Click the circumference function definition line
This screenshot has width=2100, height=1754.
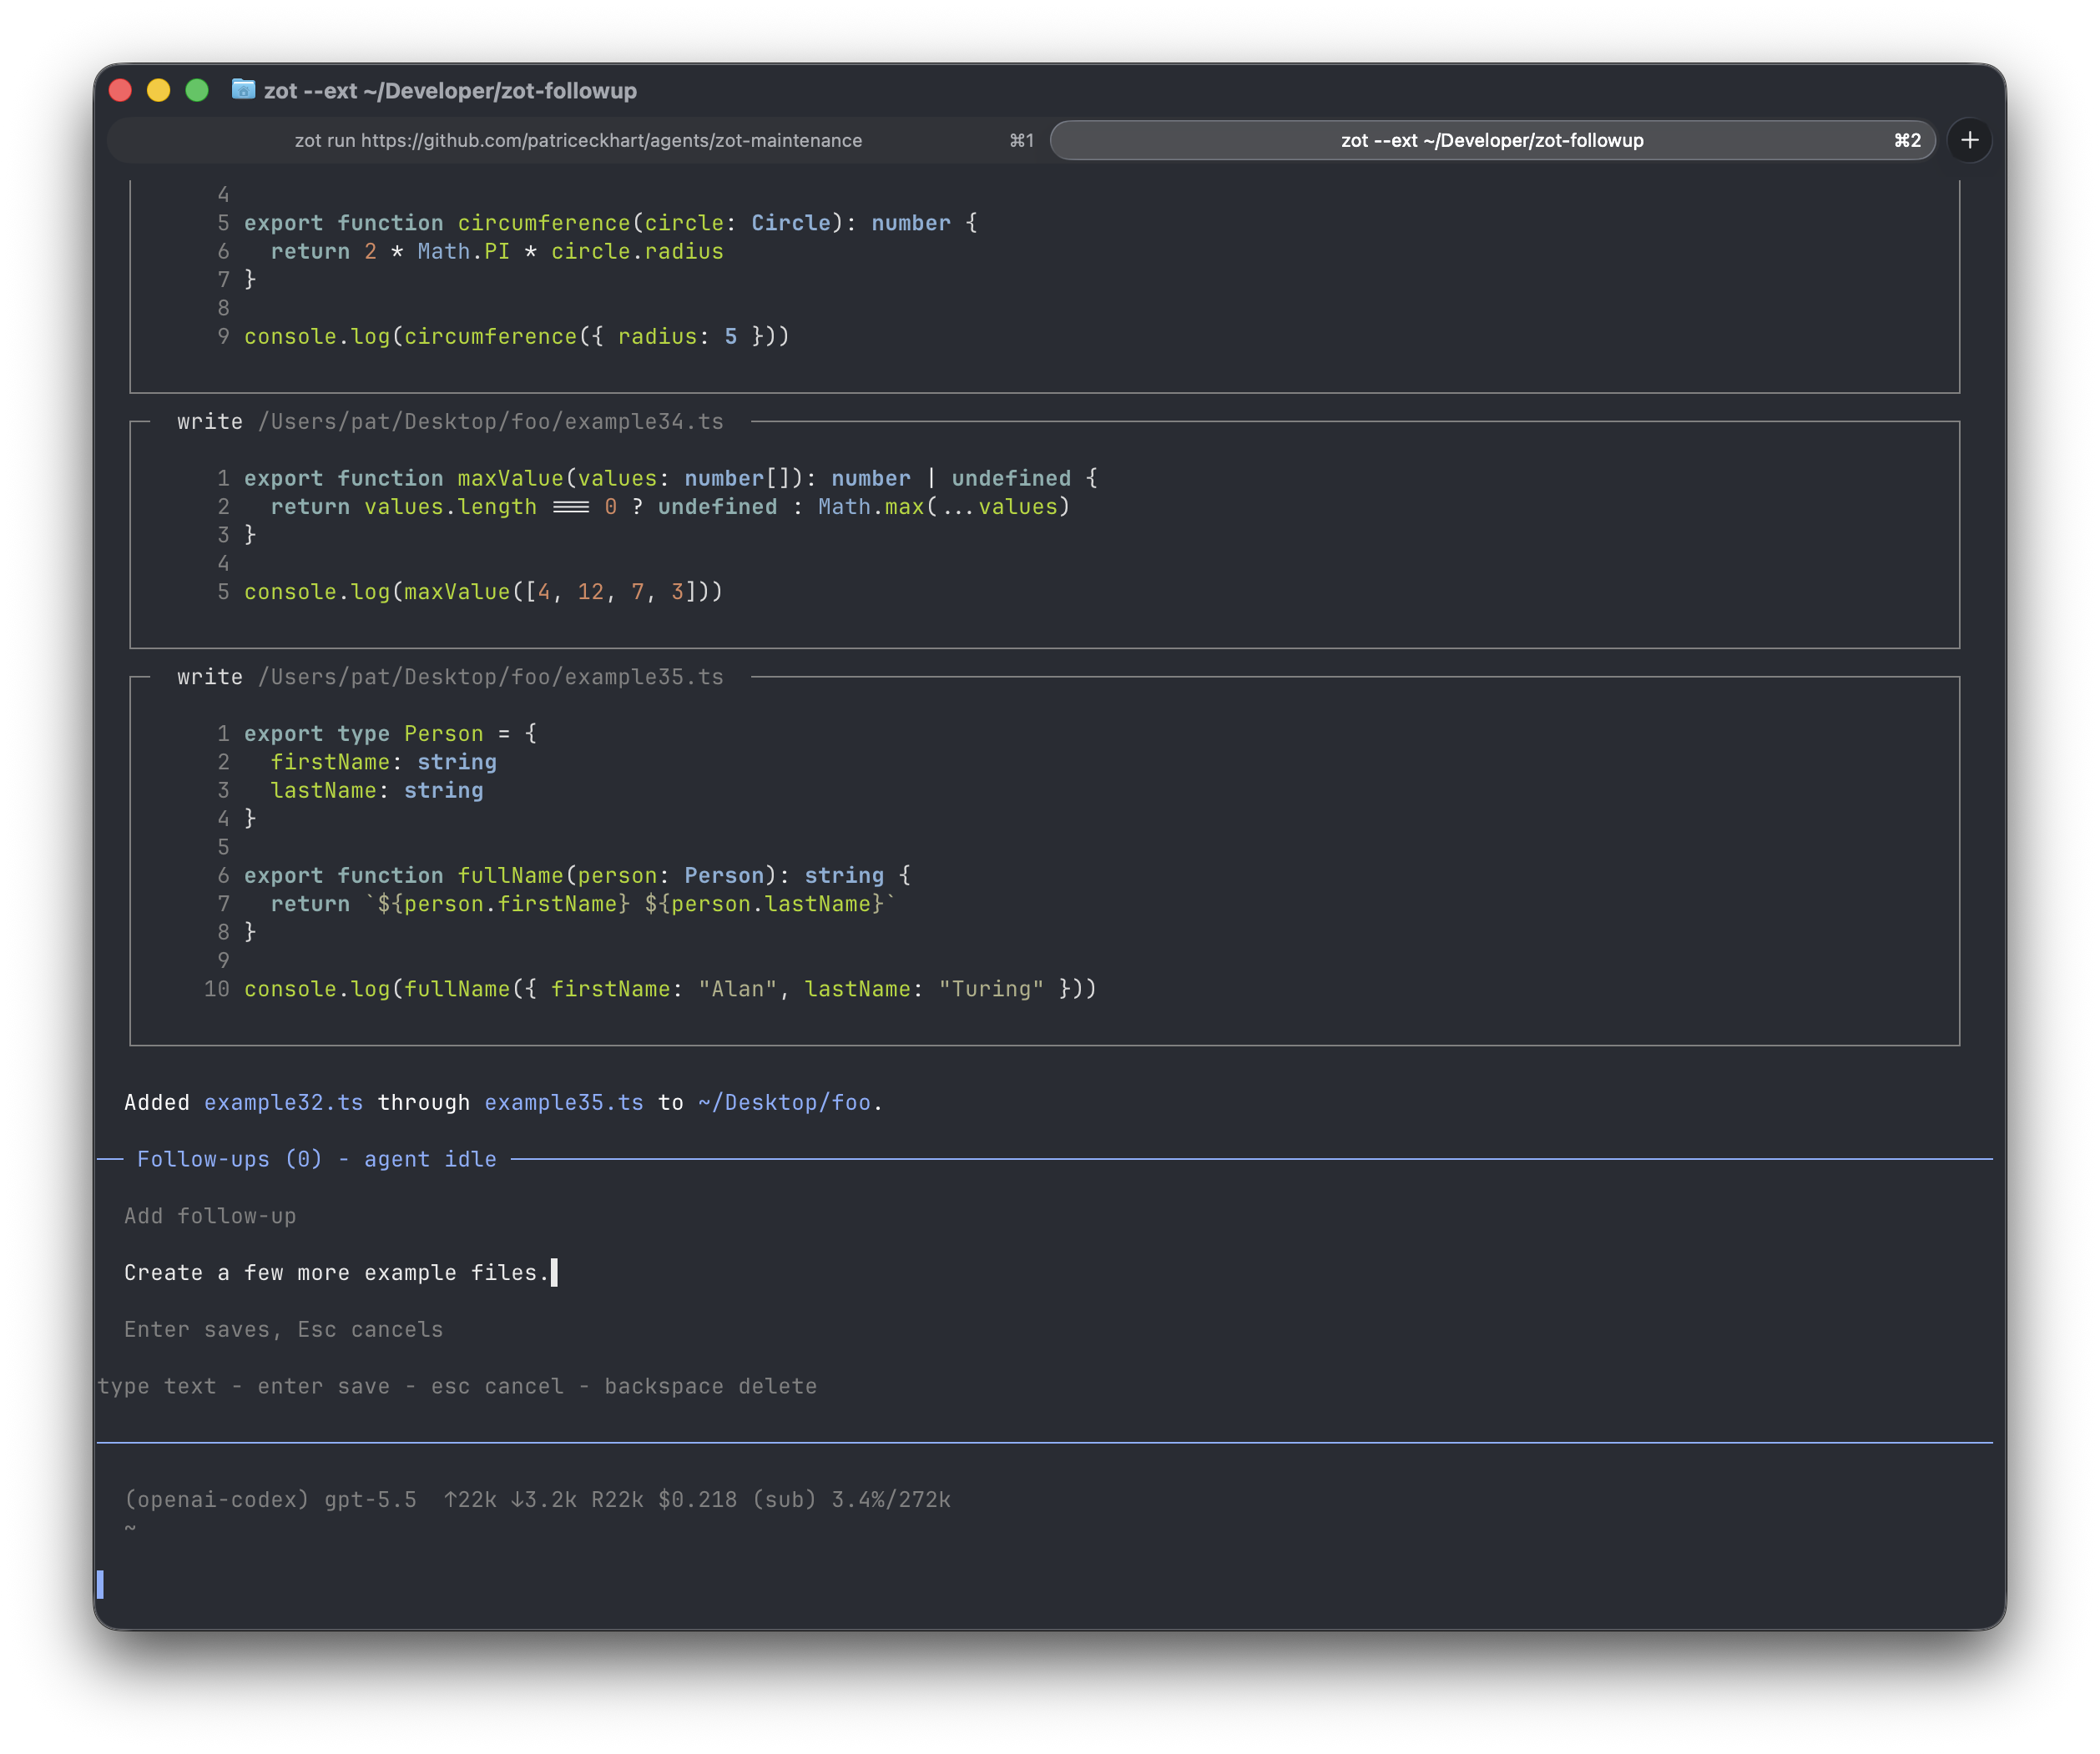(611, 223)
